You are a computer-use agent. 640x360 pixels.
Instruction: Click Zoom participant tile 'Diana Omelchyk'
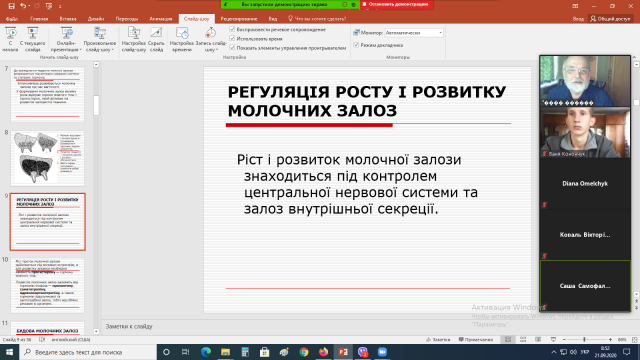point(585,184)
